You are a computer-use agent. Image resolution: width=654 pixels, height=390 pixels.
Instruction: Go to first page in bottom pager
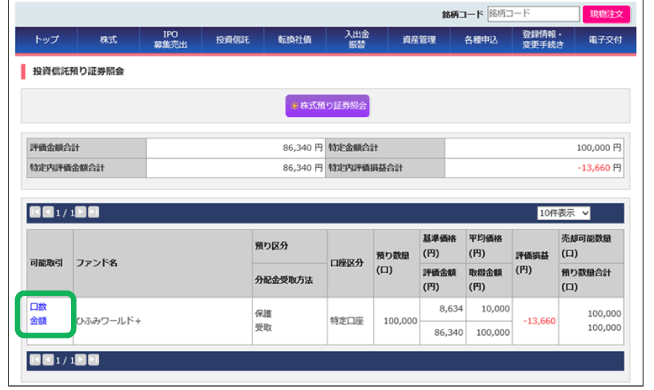pyautogui.click(x=35, y=360)
